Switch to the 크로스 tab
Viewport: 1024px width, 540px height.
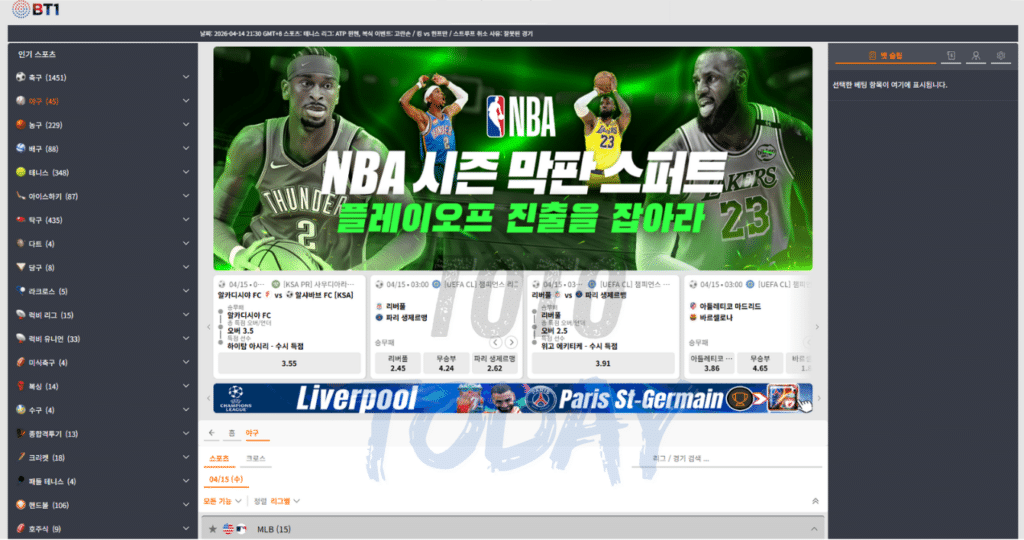point(257,458)
